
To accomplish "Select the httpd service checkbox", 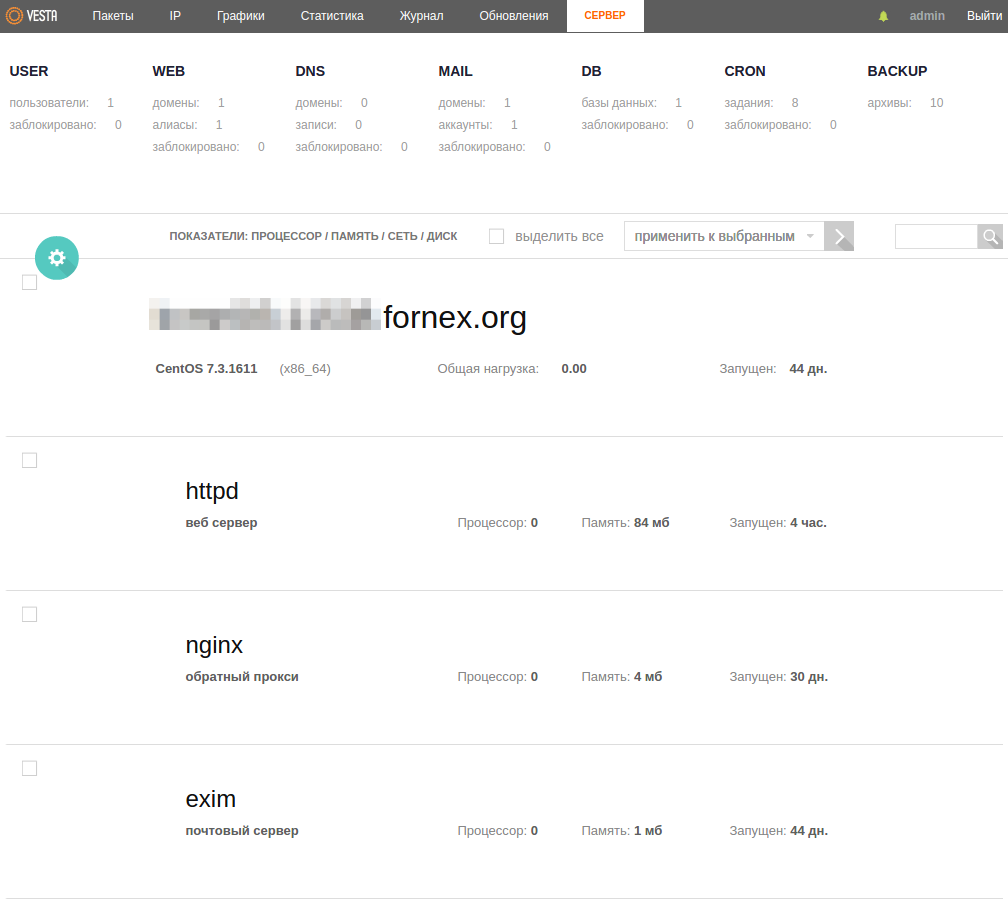I will tap(30, 460).
